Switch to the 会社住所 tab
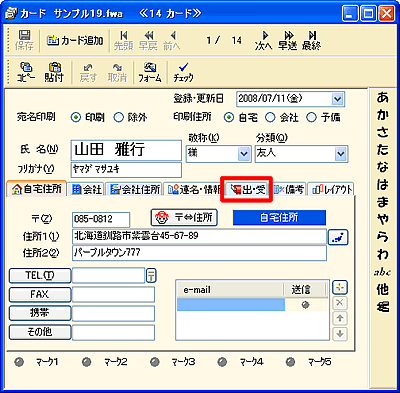400x393 pixels. (135, 189)
